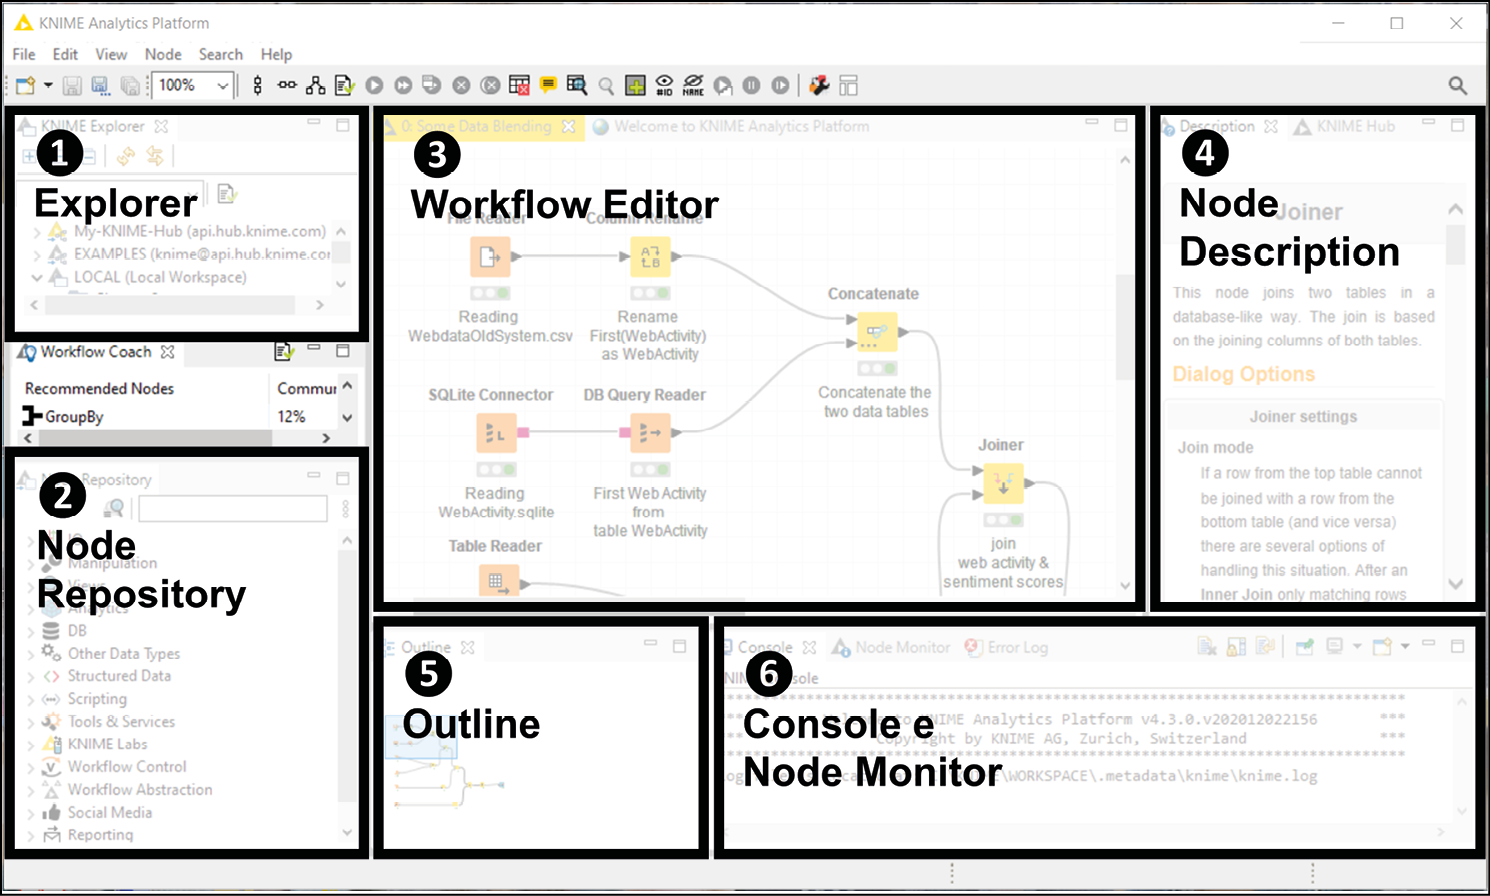Viewport: 1490px width, 896px height.
Task: Click Workflow Coach configure icon
Action: coord(284,351)
